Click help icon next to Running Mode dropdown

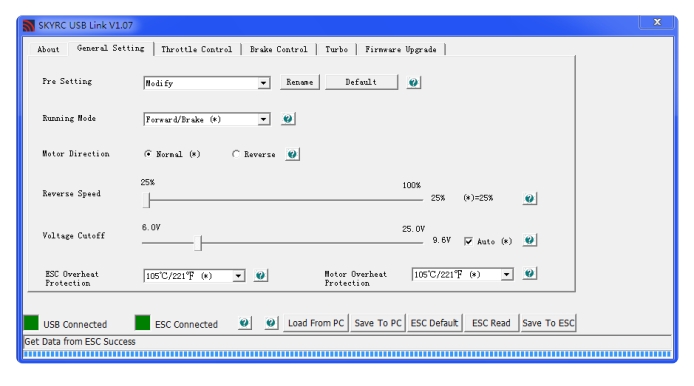click(288, 119)
